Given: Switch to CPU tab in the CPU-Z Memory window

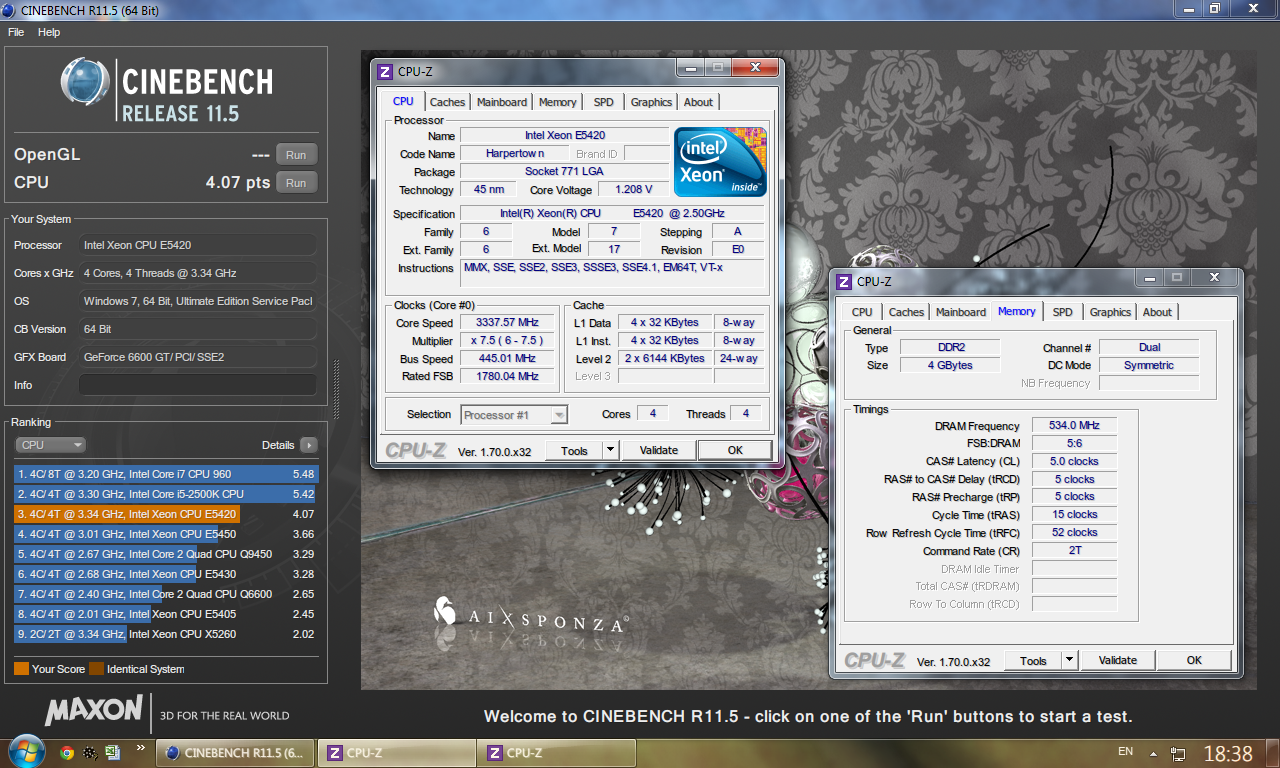Looking at the screenshot, I should click(862, 312).
